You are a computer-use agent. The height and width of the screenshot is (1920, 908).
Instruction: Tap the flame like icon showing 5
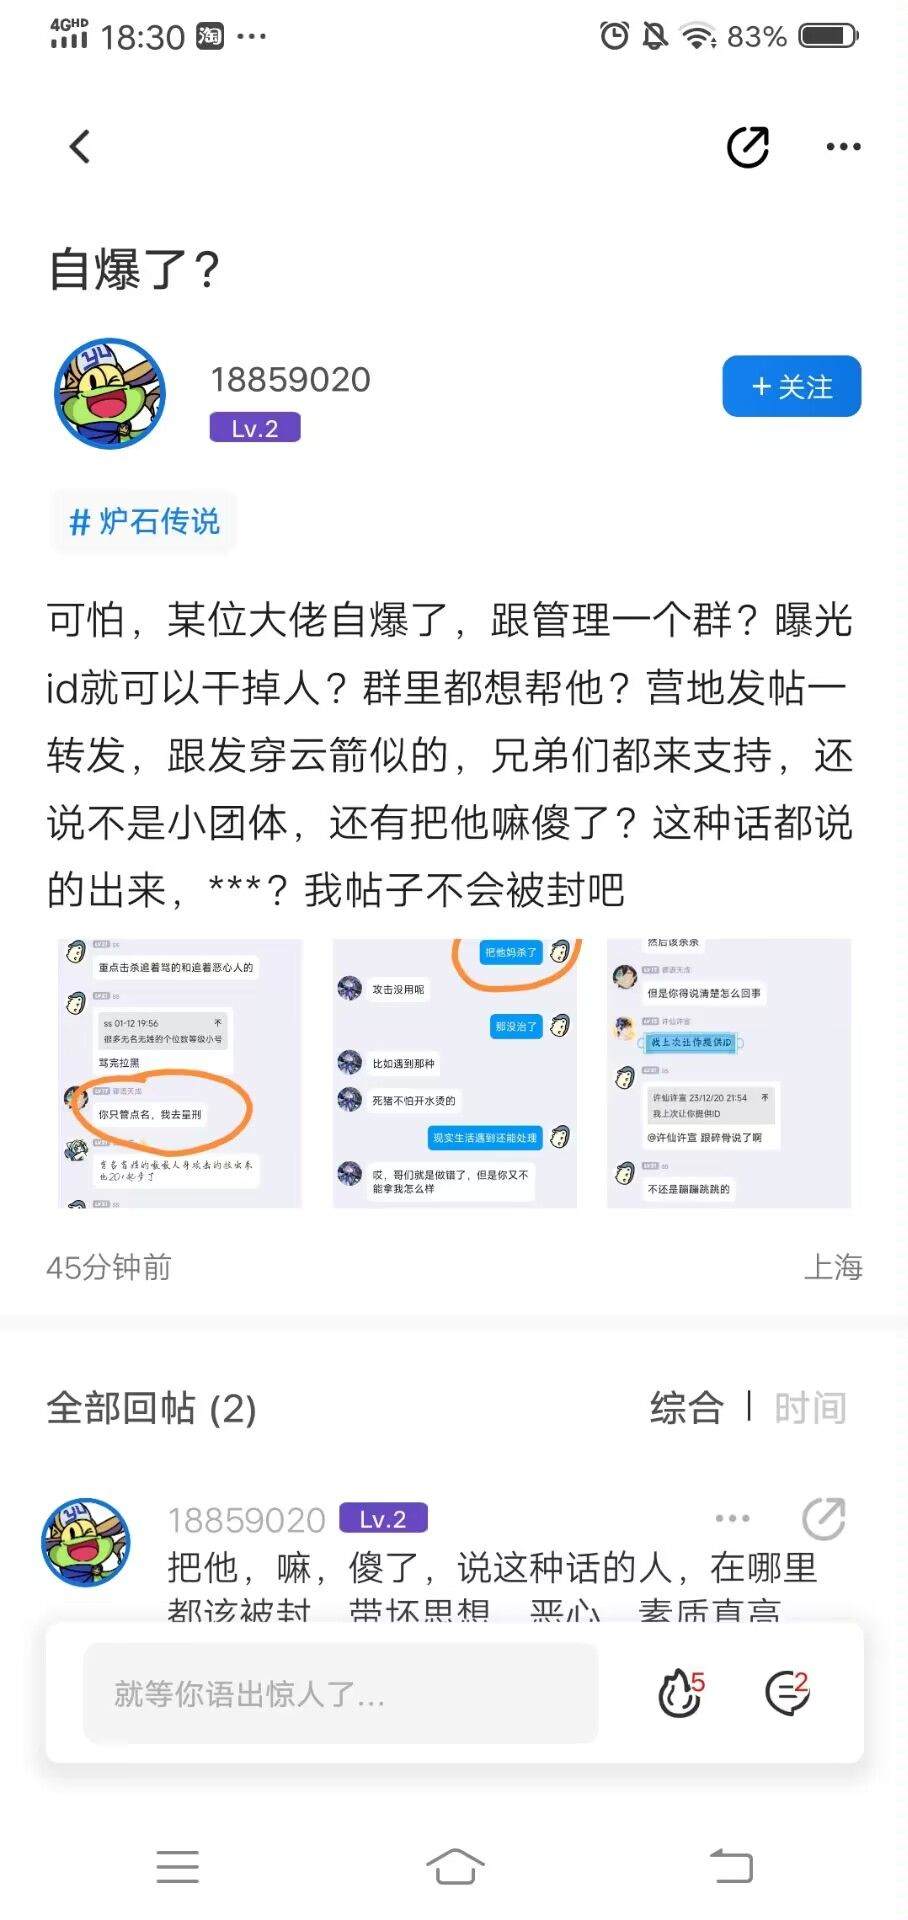[x=681, y=1692]
